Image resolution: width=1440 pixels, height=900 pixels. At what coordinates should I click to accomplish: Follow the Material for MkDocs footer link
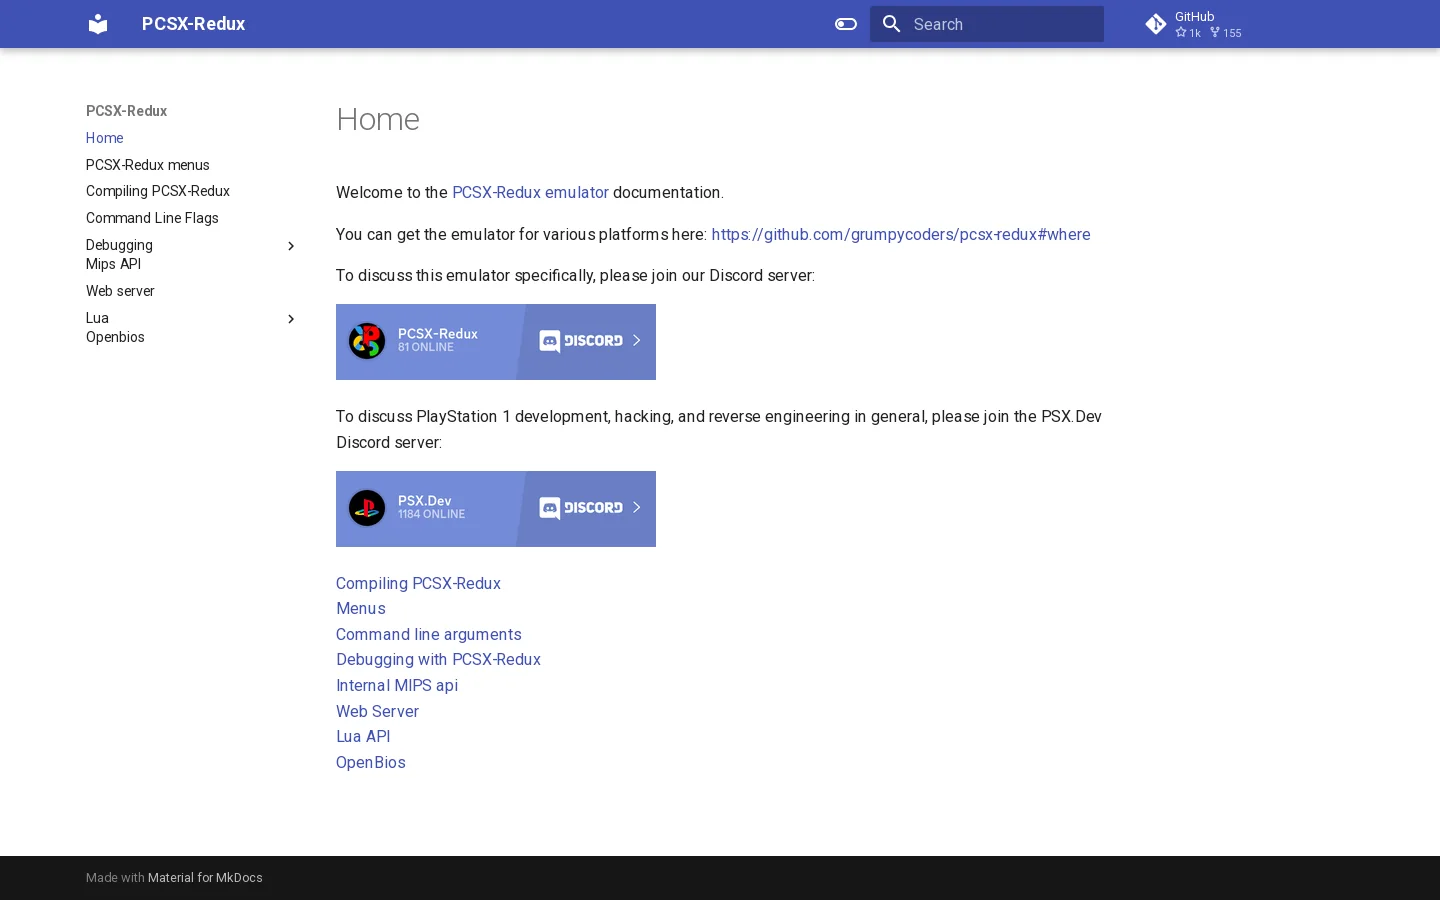205,878
